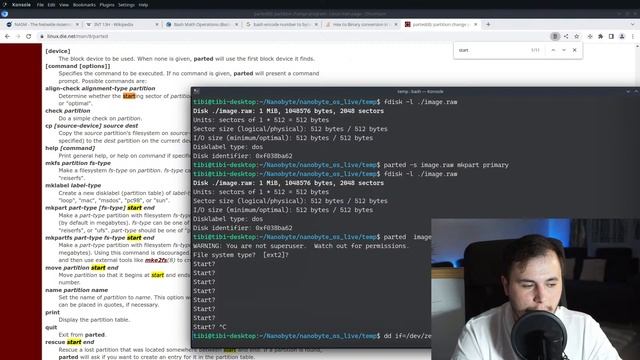640x360 pixels.
Task: Click the Konsole app icon in top bar
Action: click(4, 5)
